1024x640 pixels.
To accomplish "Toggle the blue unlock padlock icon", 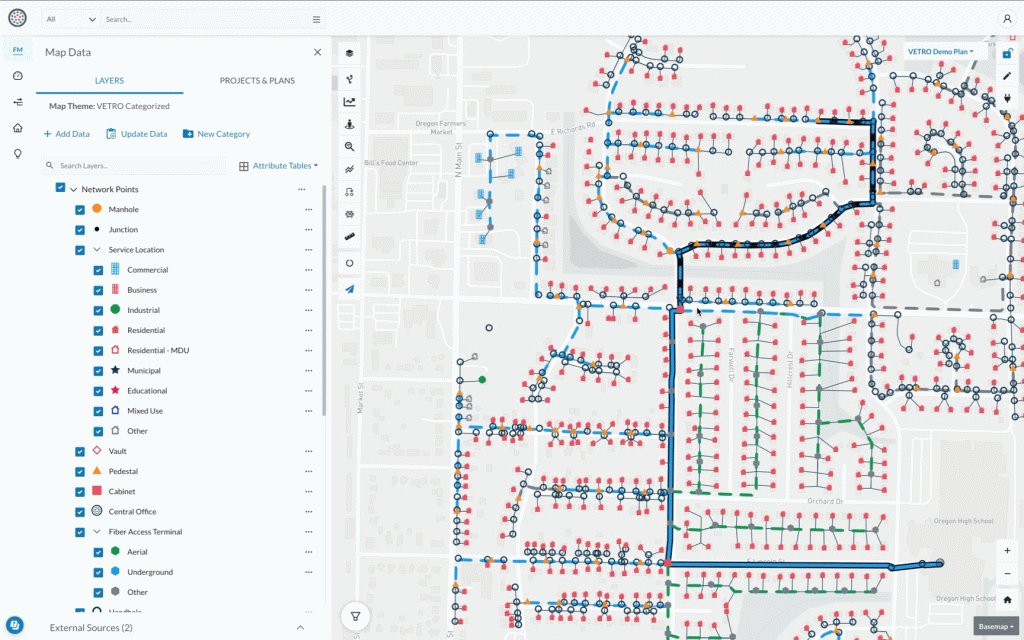I will (1007, 54).
